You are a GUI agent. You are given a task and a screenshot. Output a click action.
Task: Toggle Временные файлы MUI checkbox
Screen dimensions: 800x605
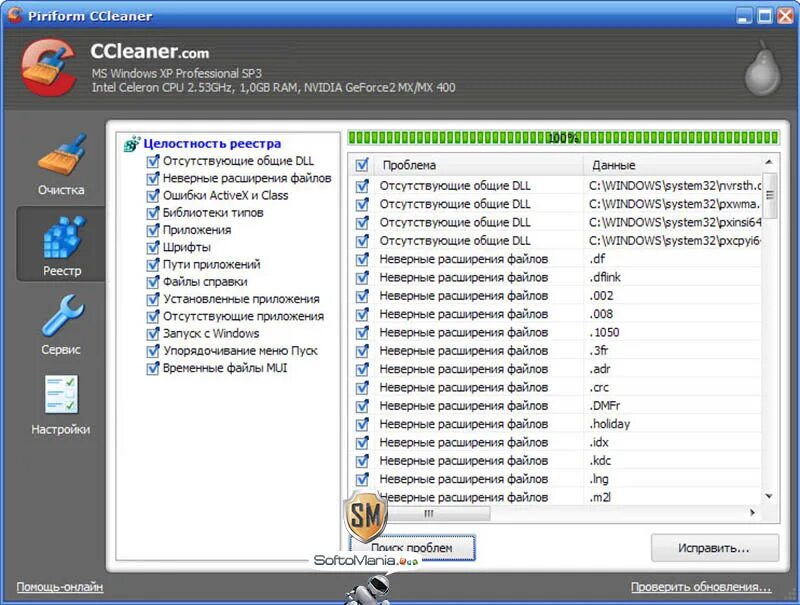tap(153, 368)
